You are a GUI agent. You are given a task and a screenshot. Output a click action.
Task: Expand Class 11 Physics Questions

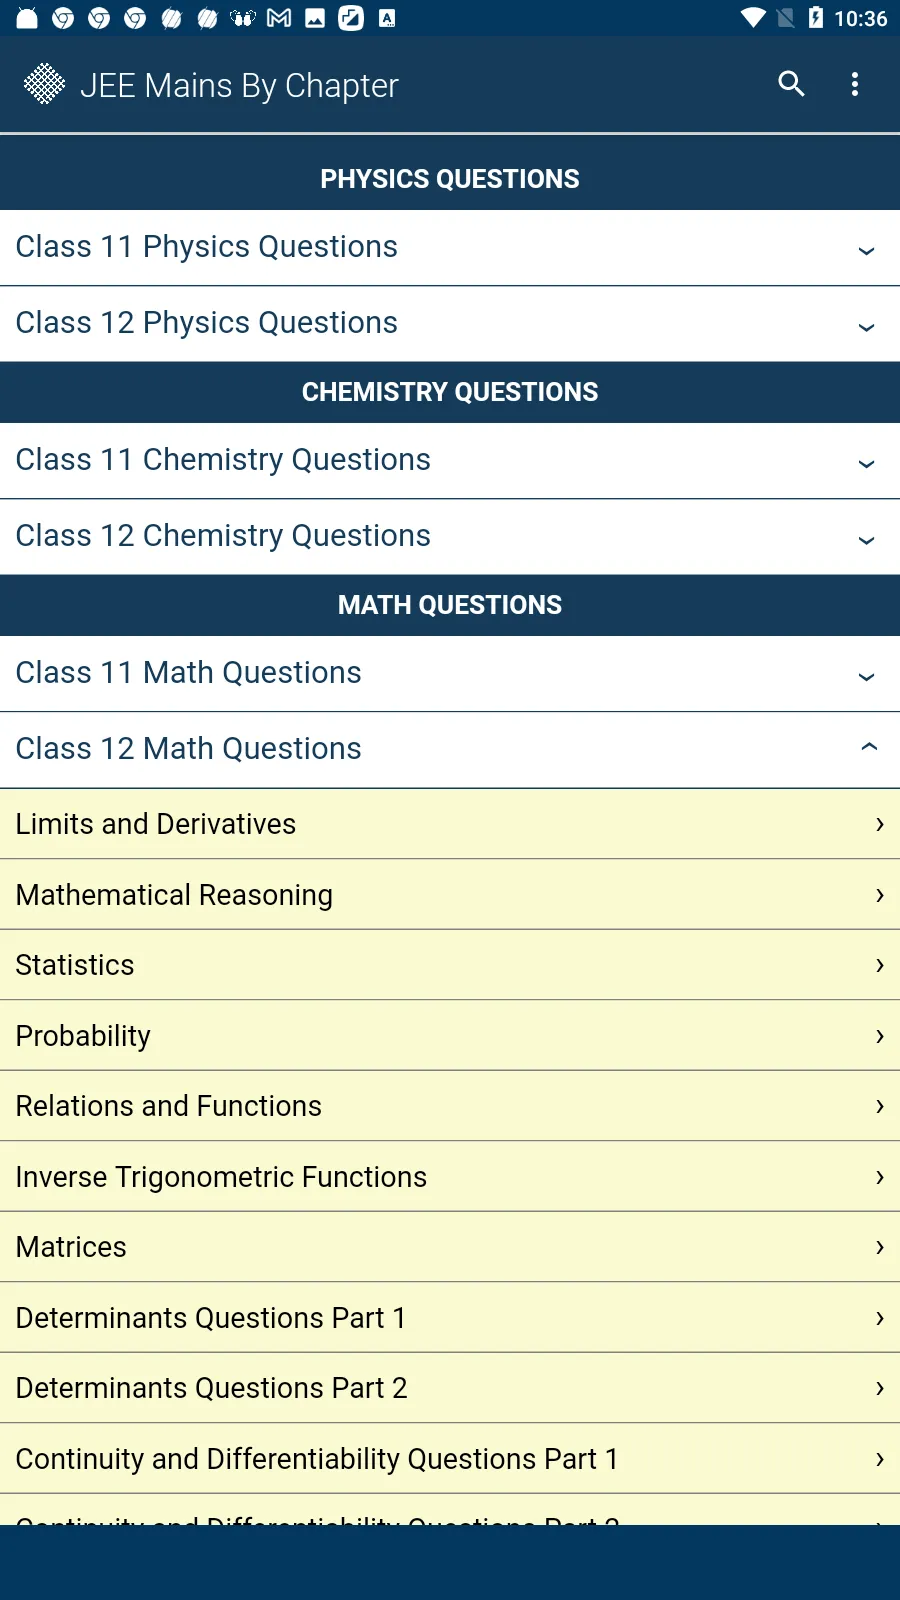coord(866,250)
